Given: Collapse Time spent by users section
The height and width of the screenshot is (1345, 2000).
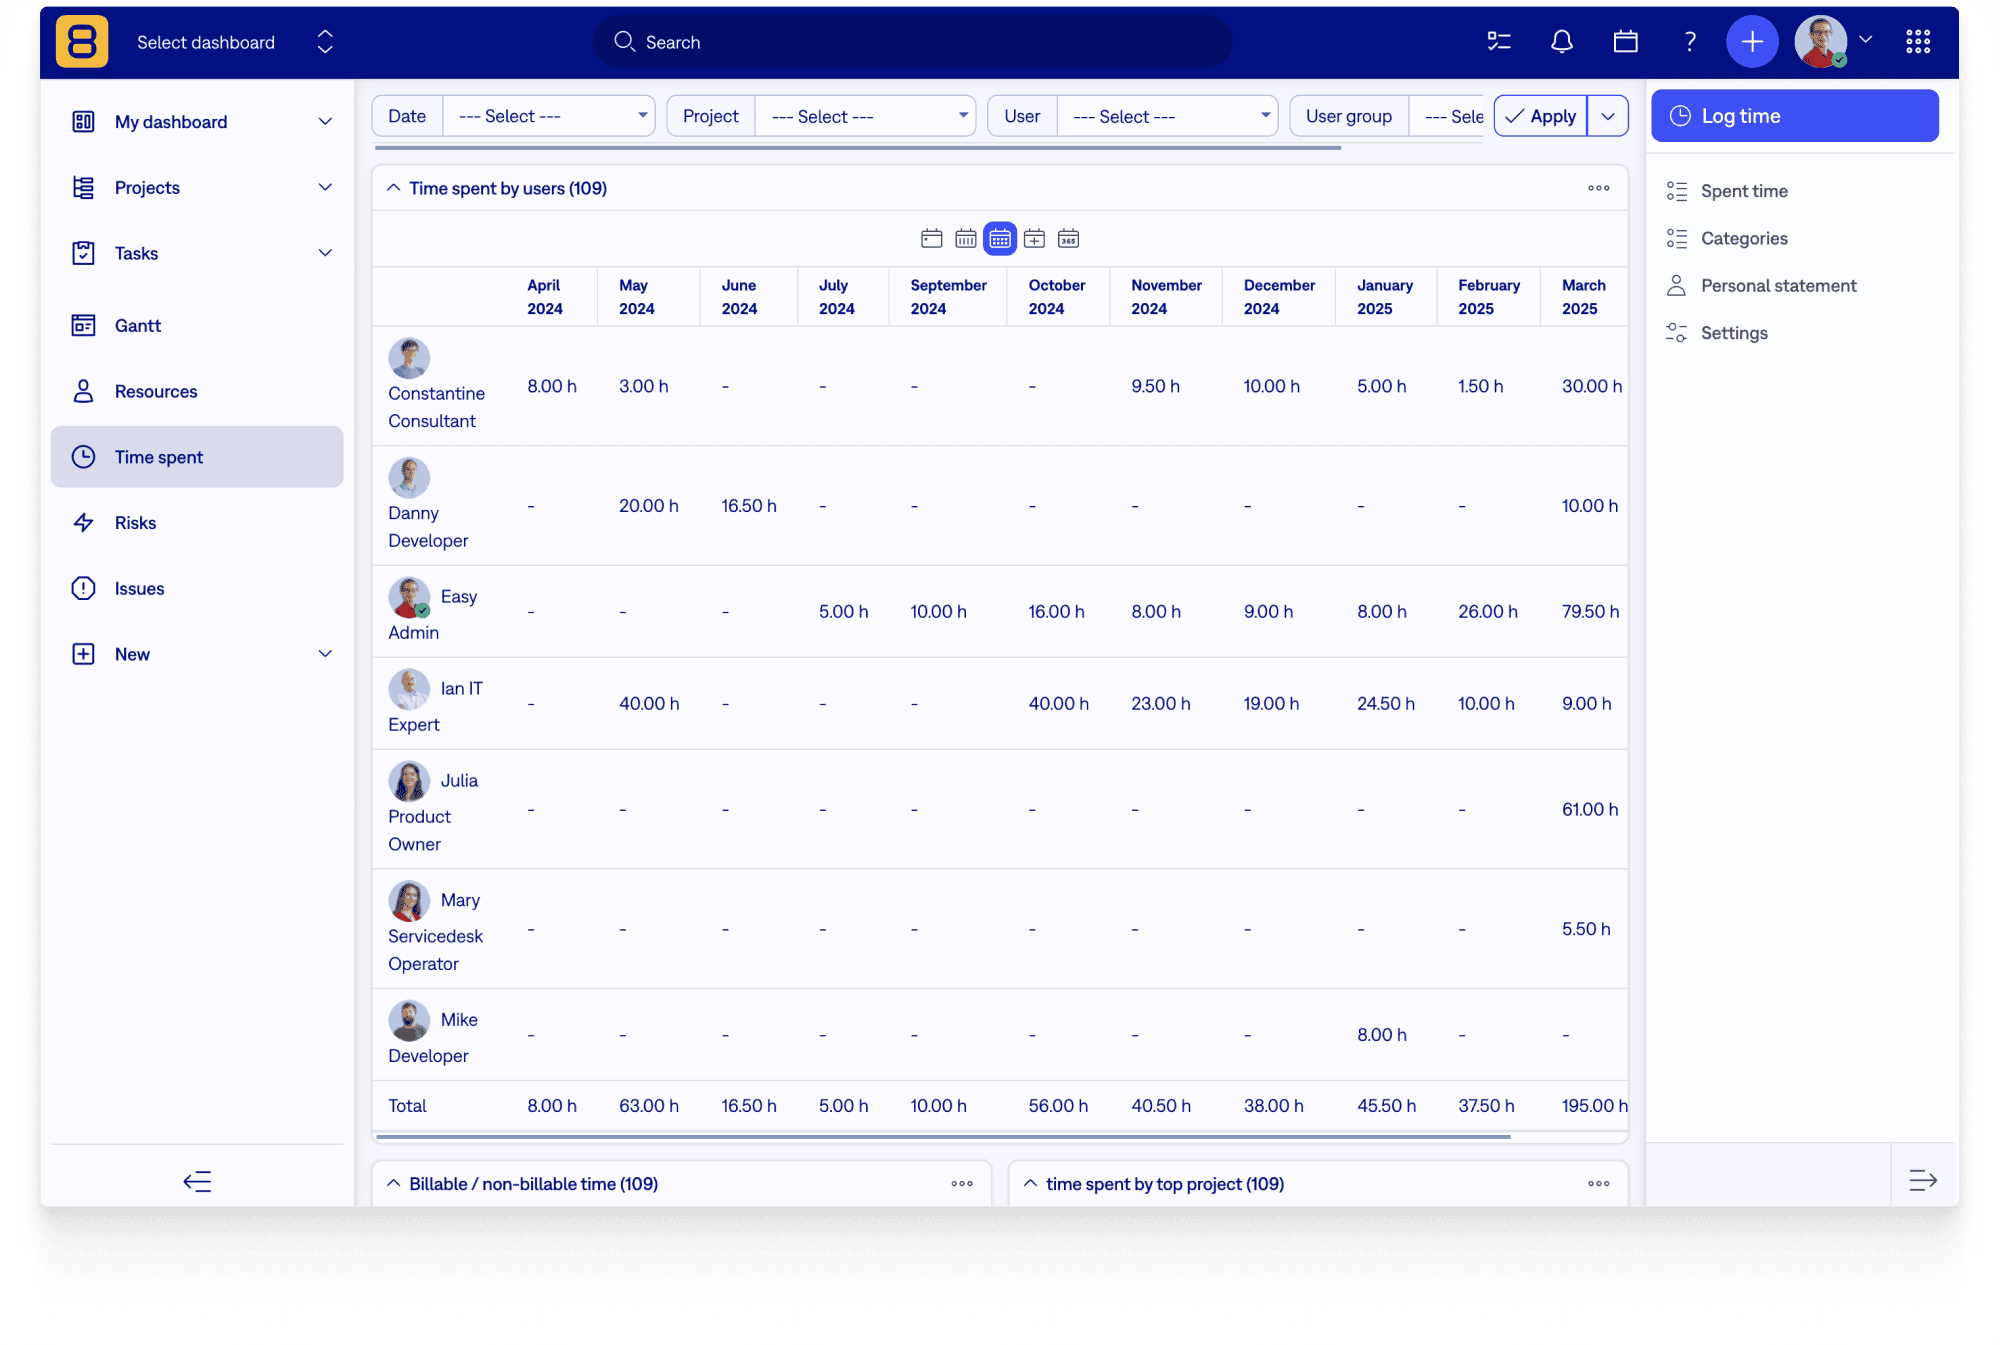Looking at the screenshot, I should point(394,188).
